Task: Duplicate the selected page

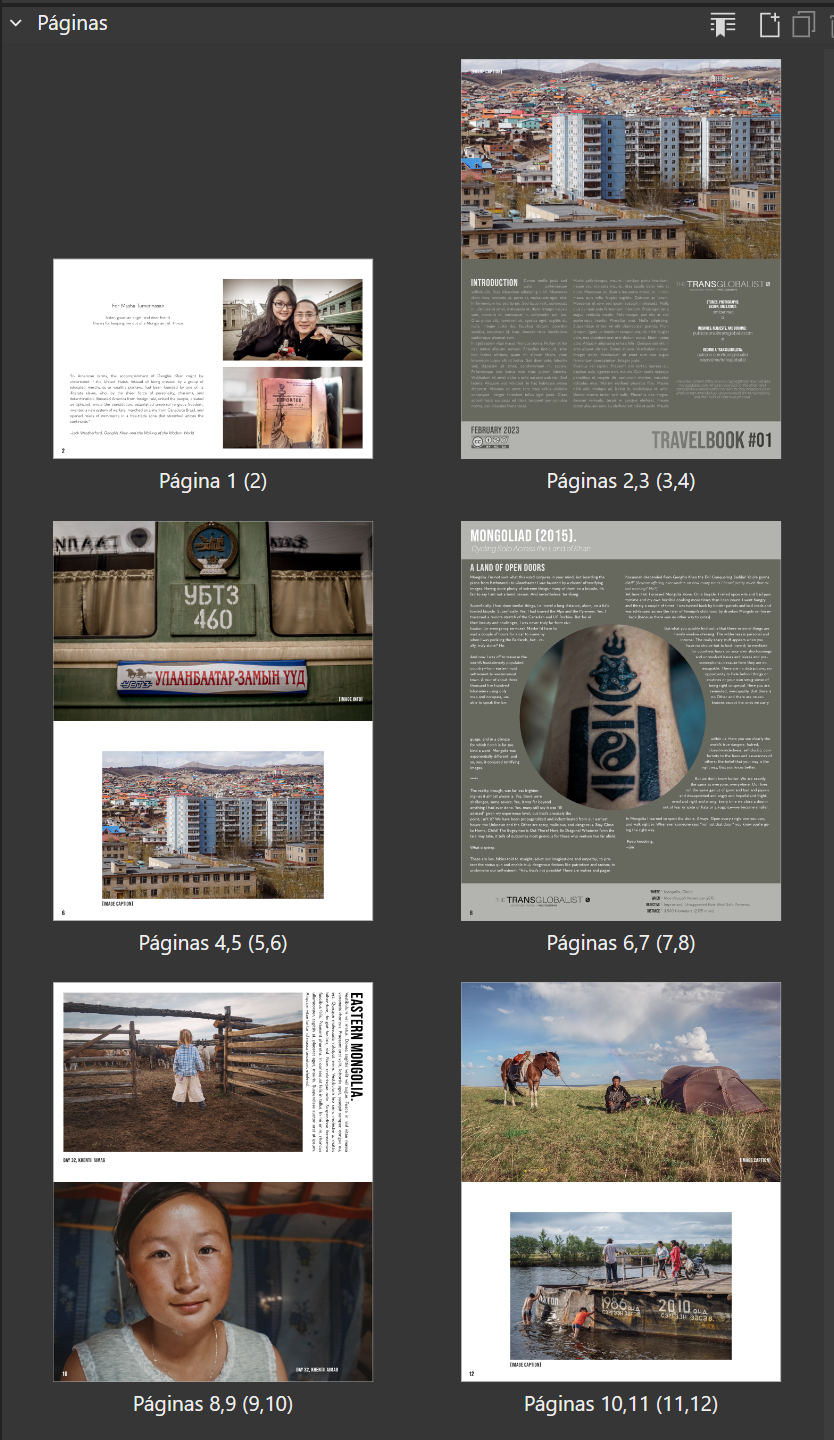Action: [802, 22]
